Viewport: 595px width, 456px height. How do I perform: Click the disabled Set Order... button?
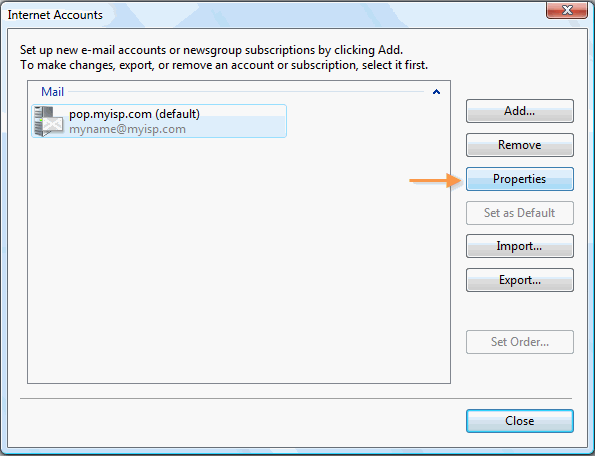click(x=519, y=342)
